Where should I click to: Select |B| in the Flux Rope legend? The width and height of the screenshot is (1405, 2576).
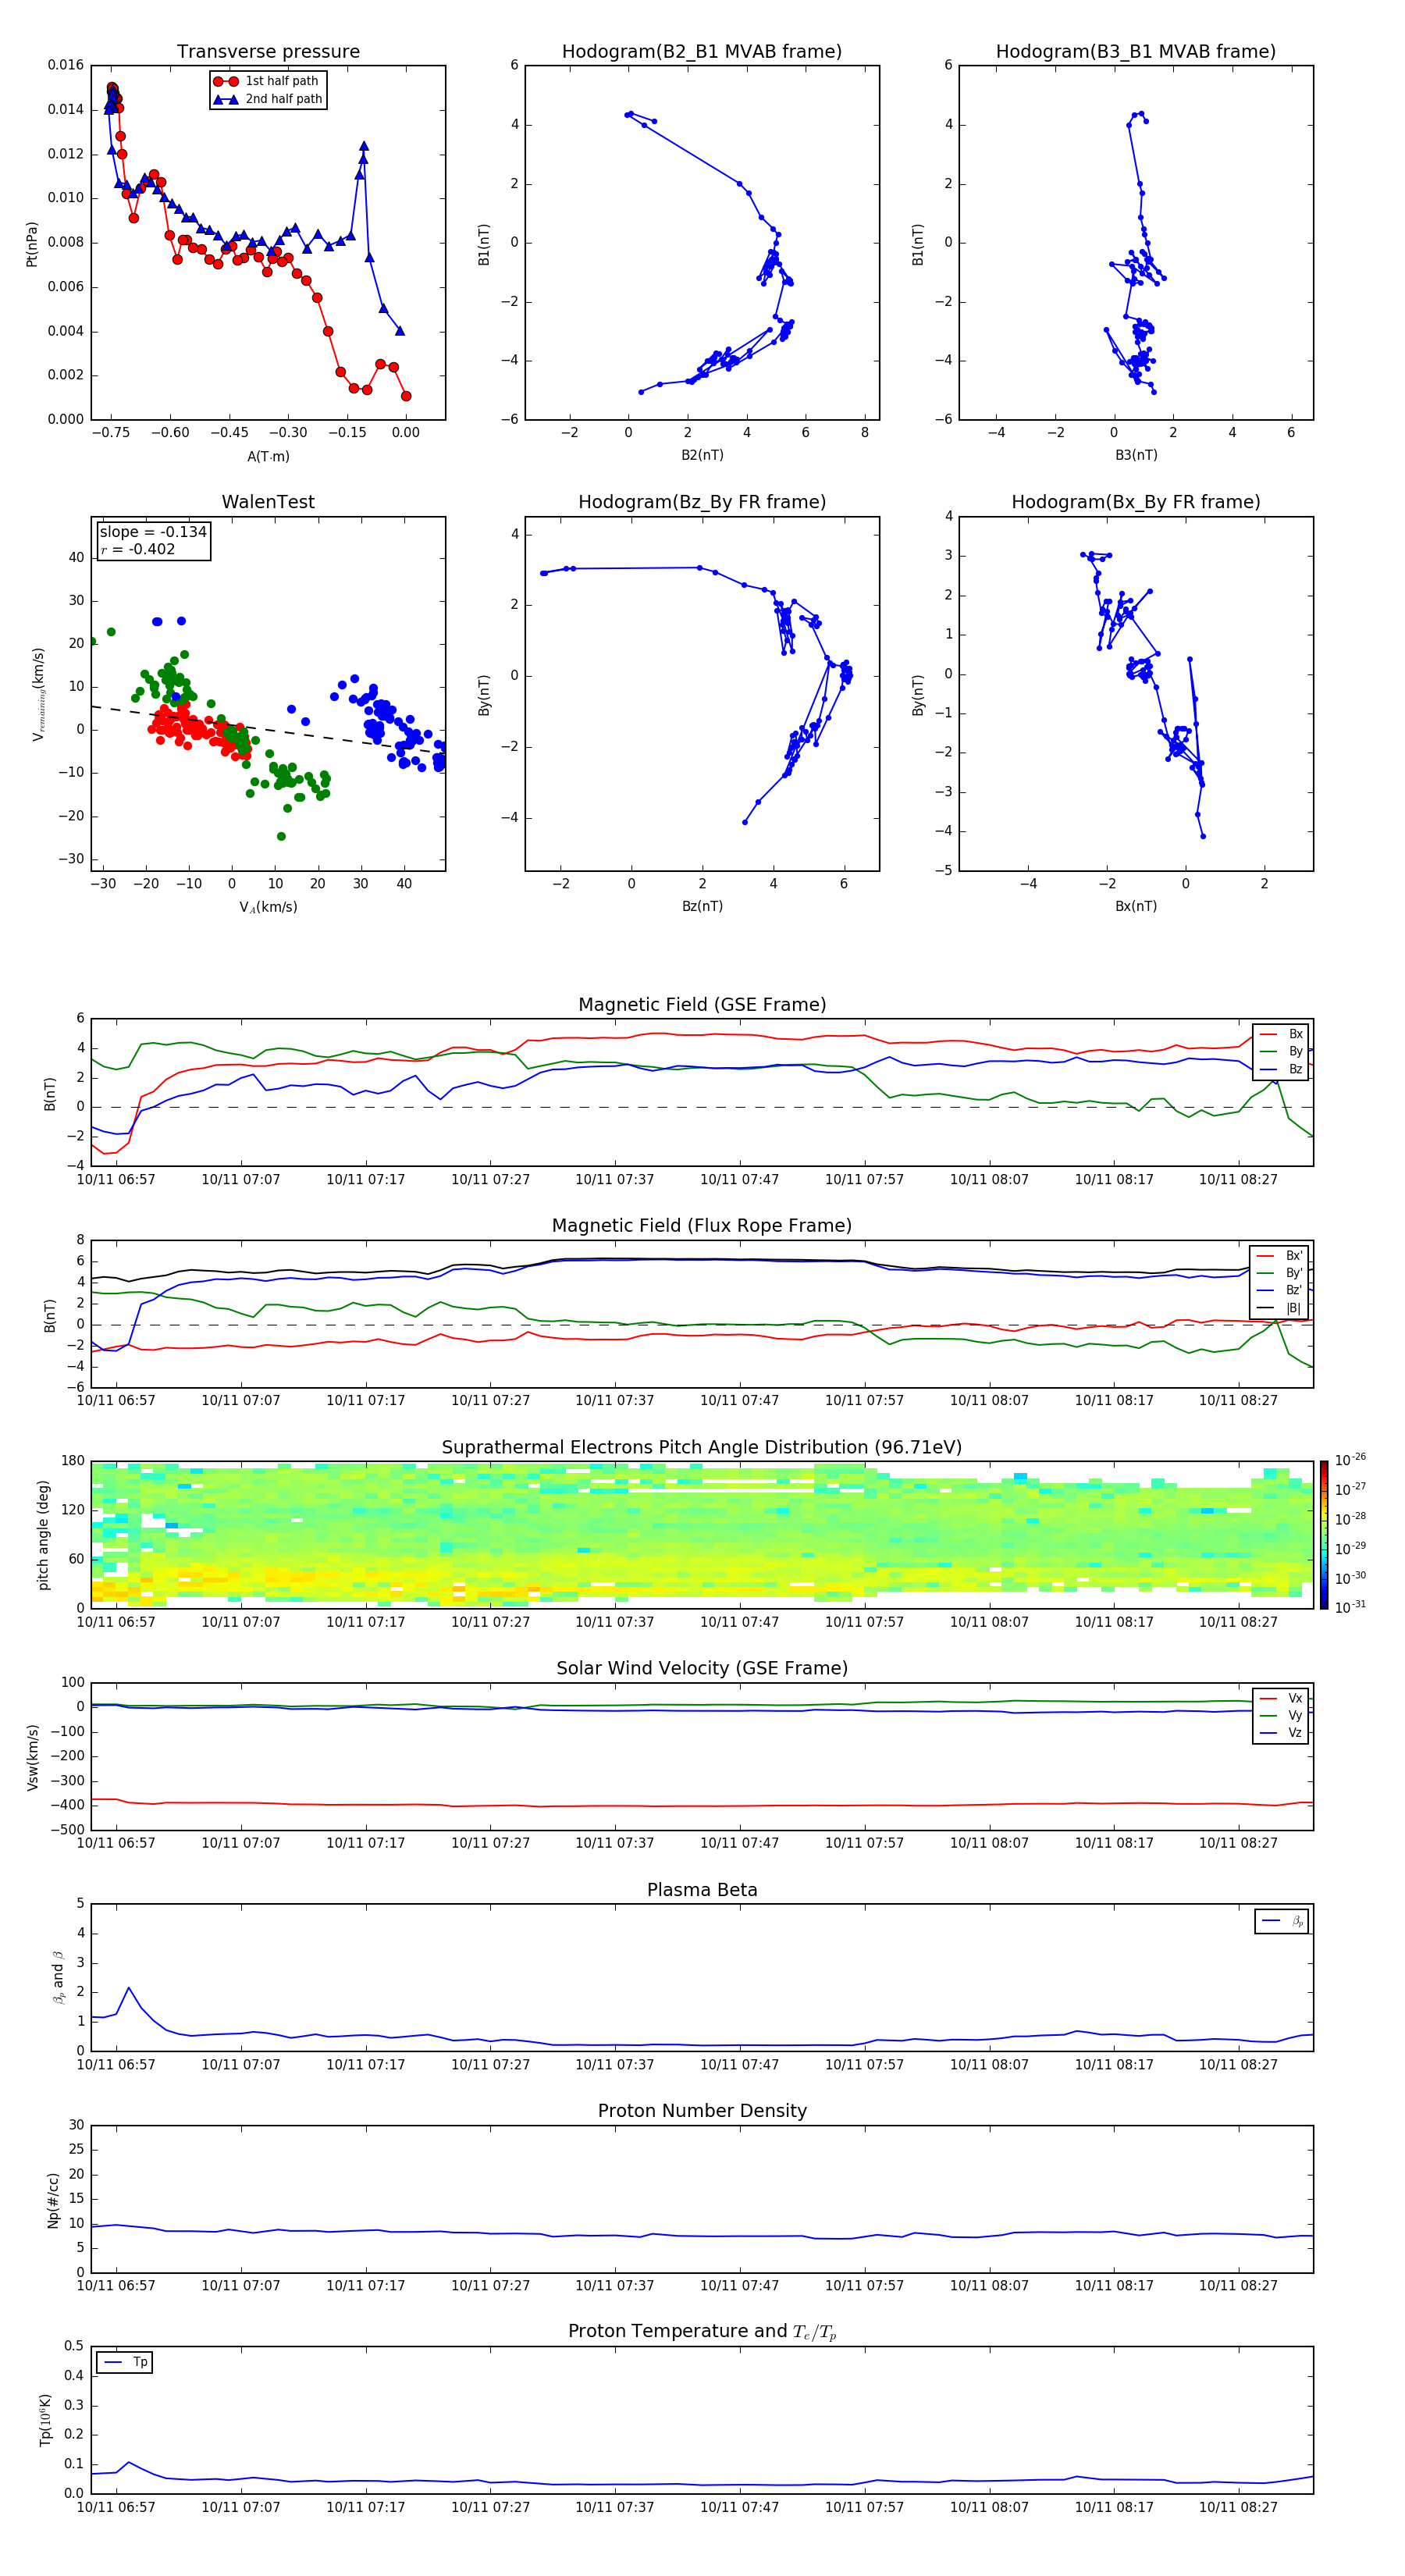(x=1279, y=1308)
